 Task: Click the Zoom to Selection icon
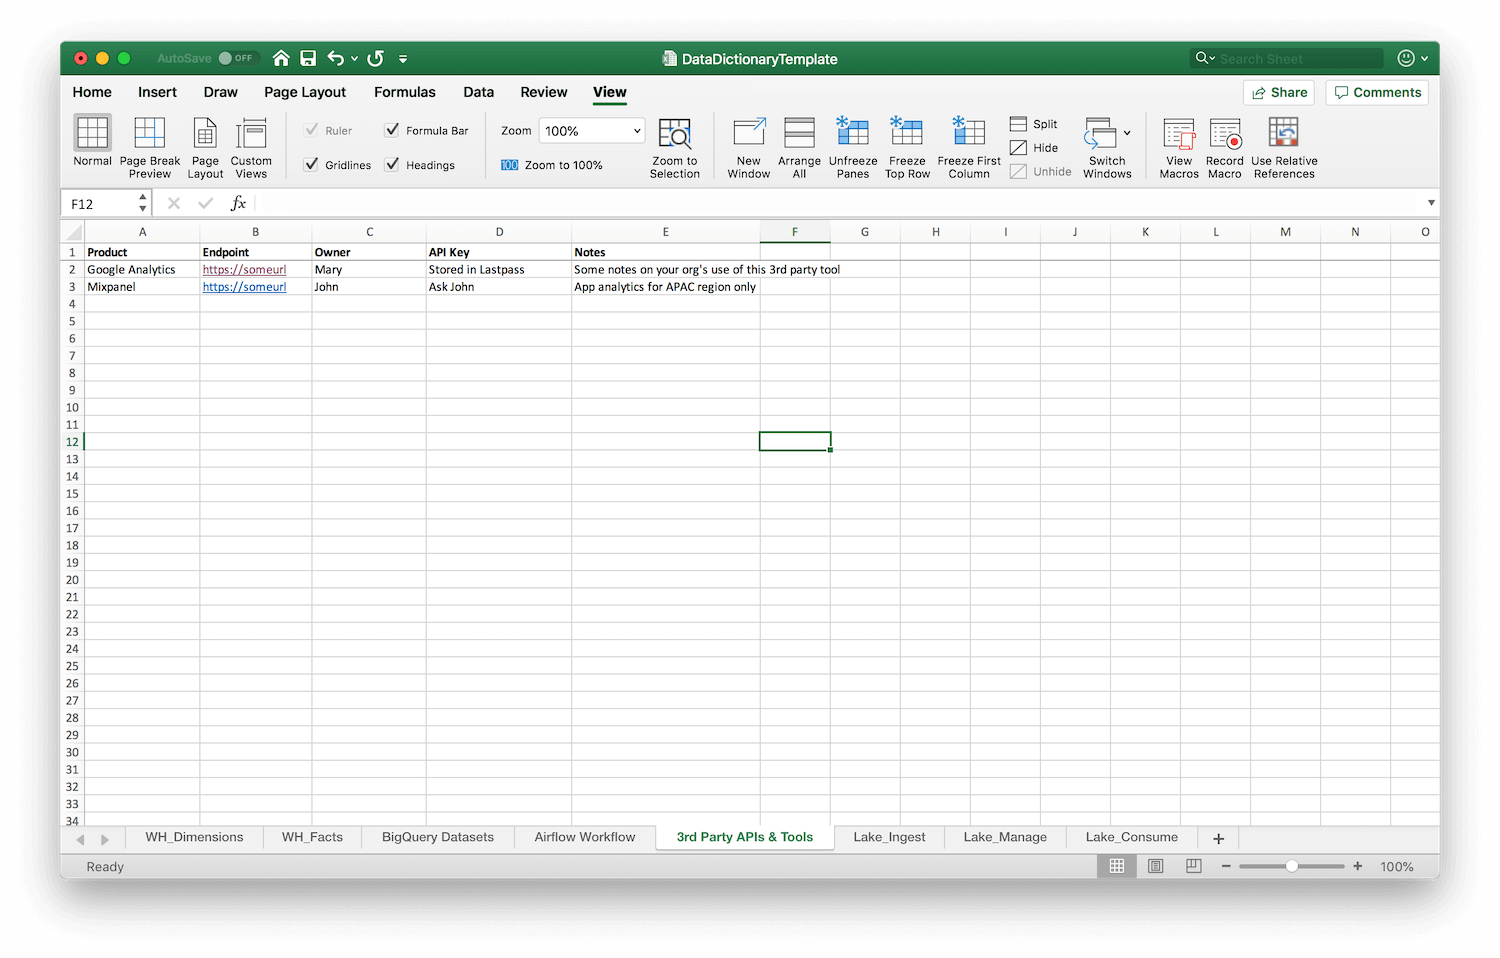(675, 135)
